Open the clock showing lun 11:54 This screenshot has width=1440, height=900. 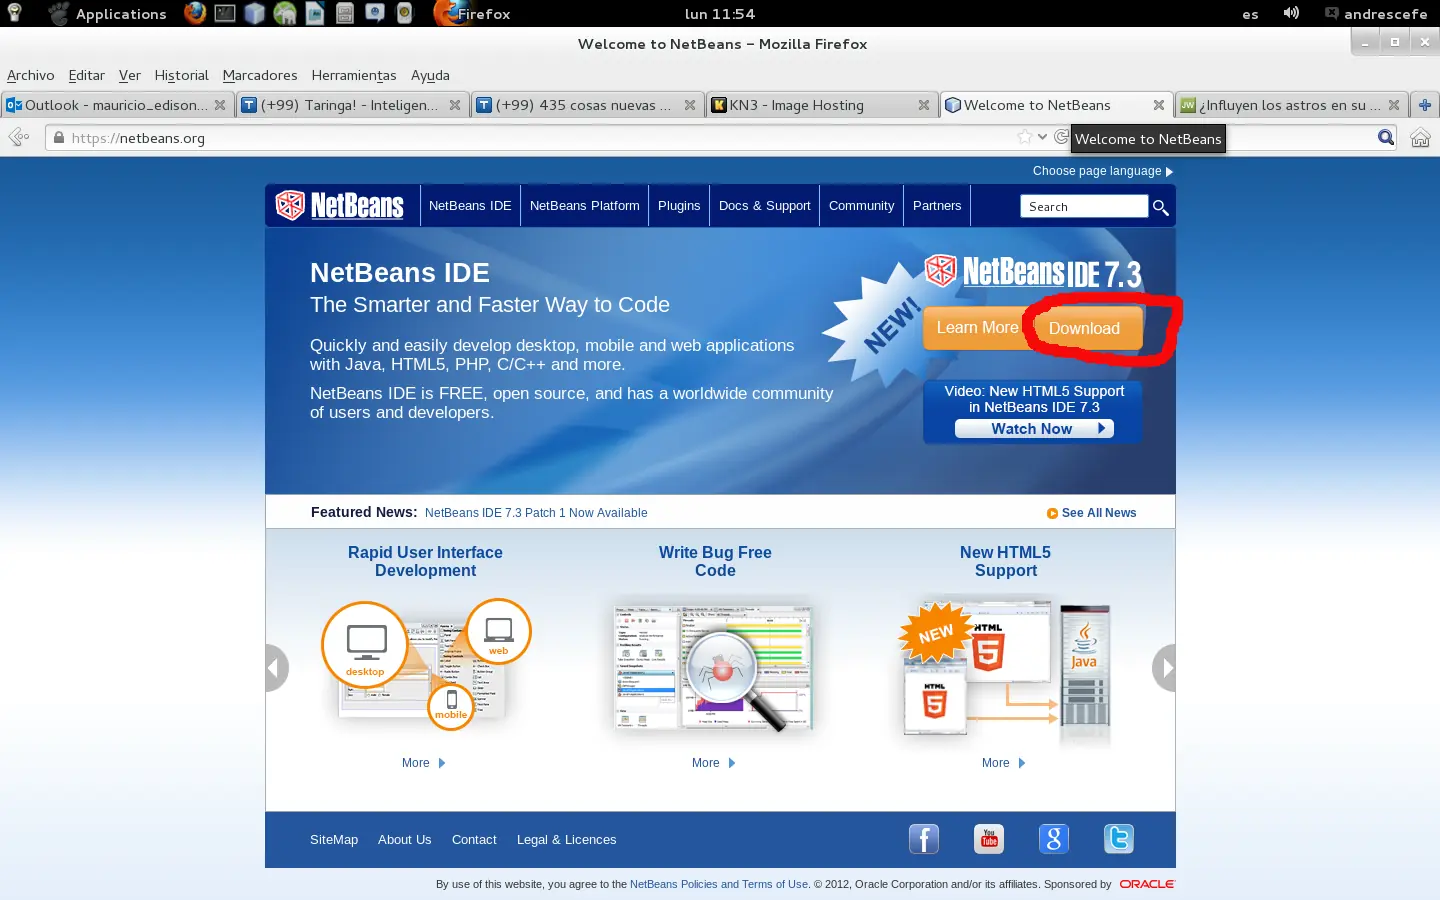tap(720, 14)
